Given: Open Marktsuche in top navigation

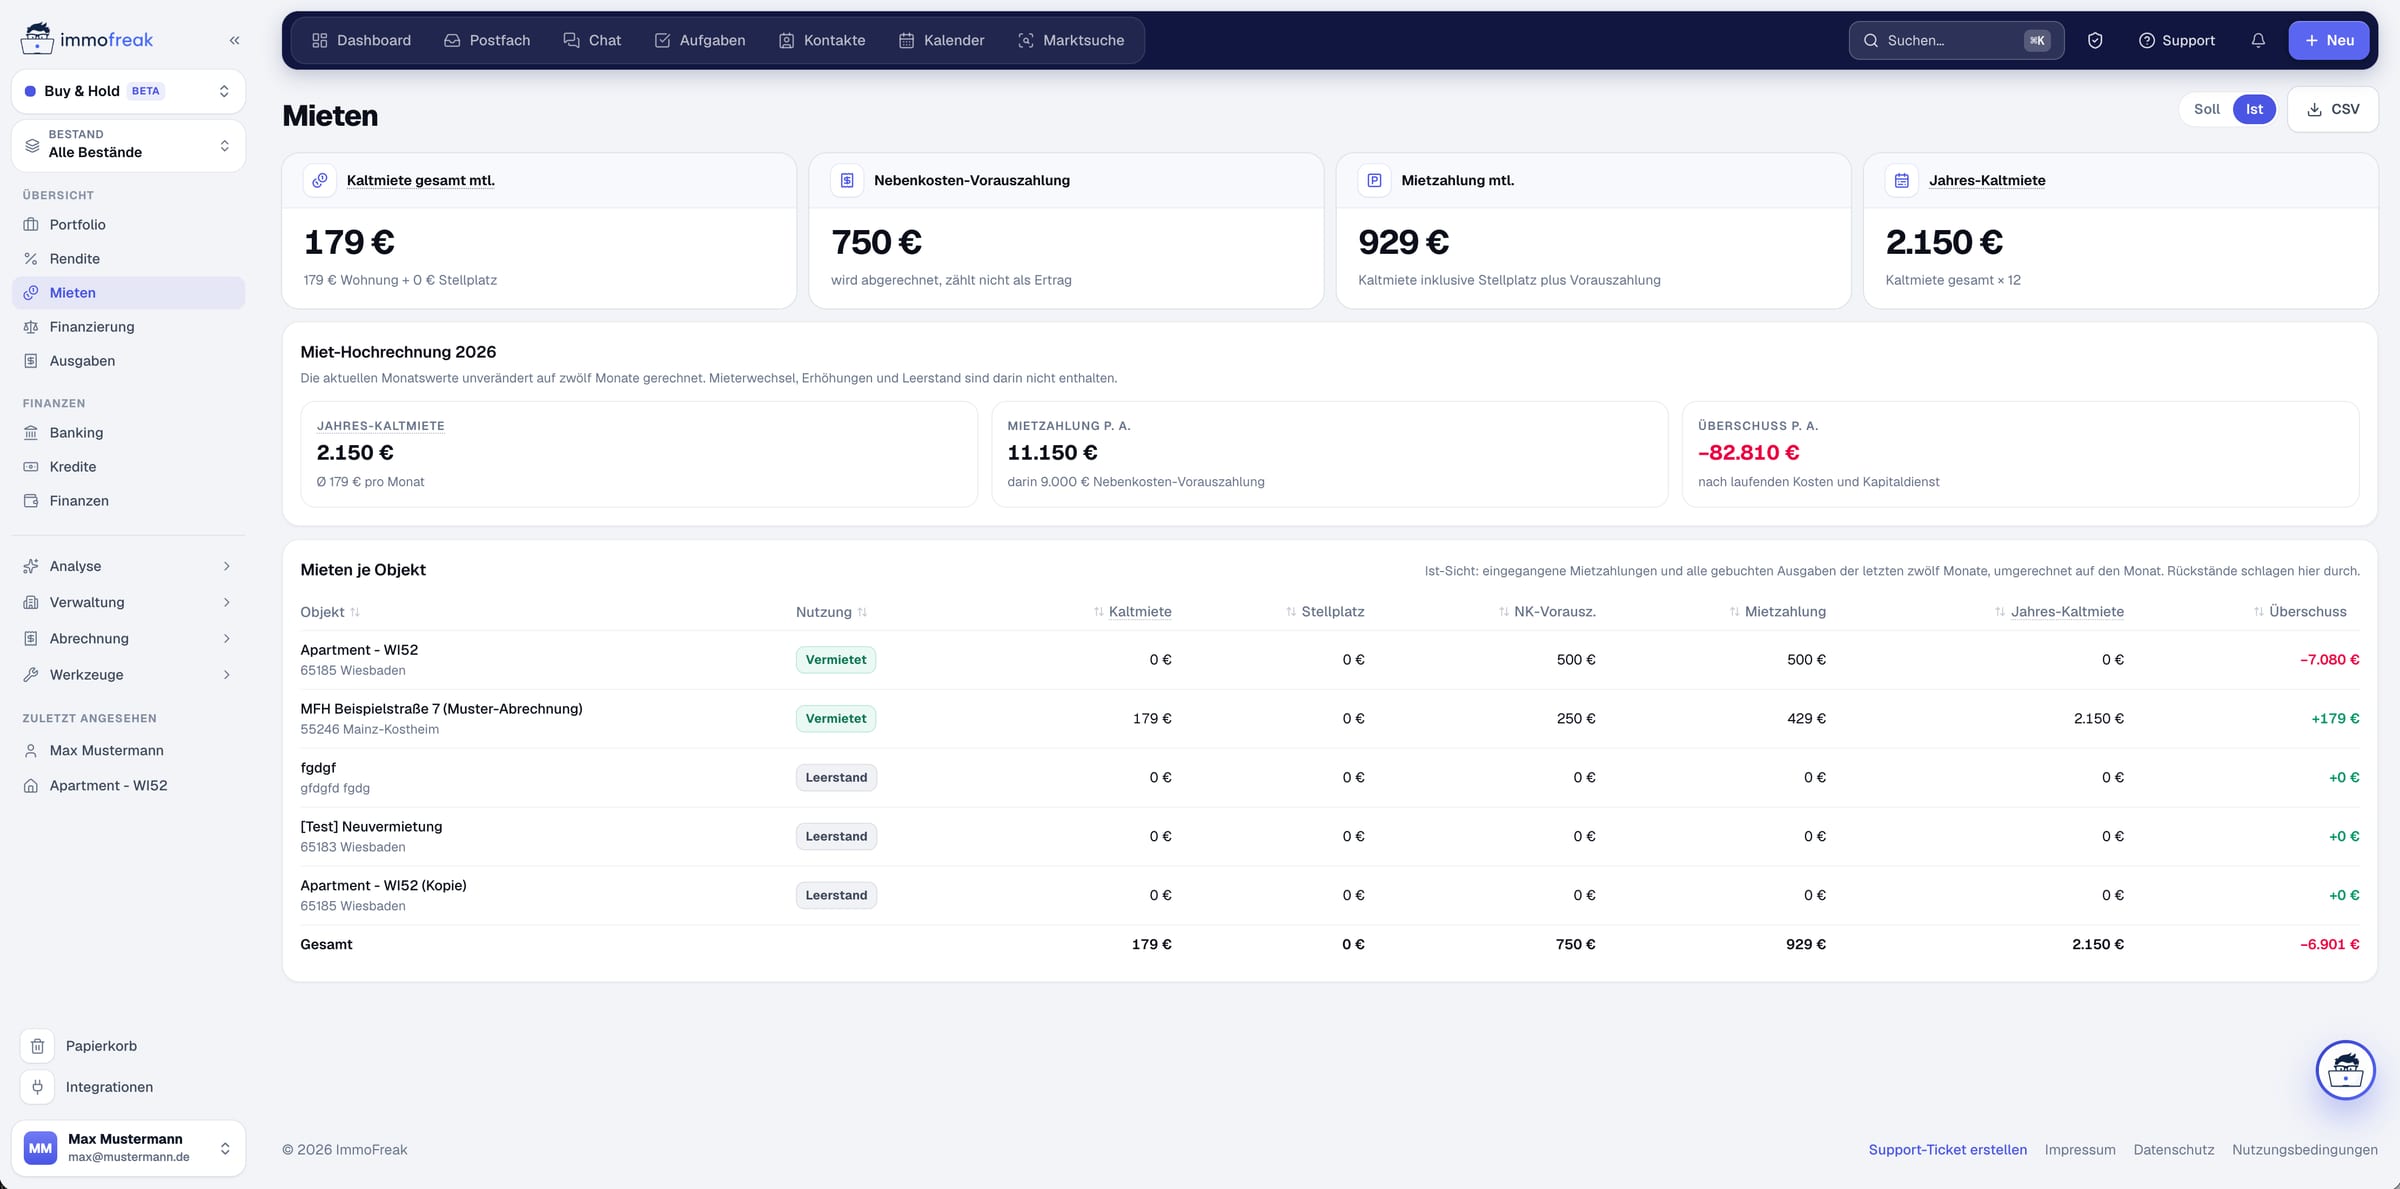Looking at the screenshot, I should [x=1071, y=40].
